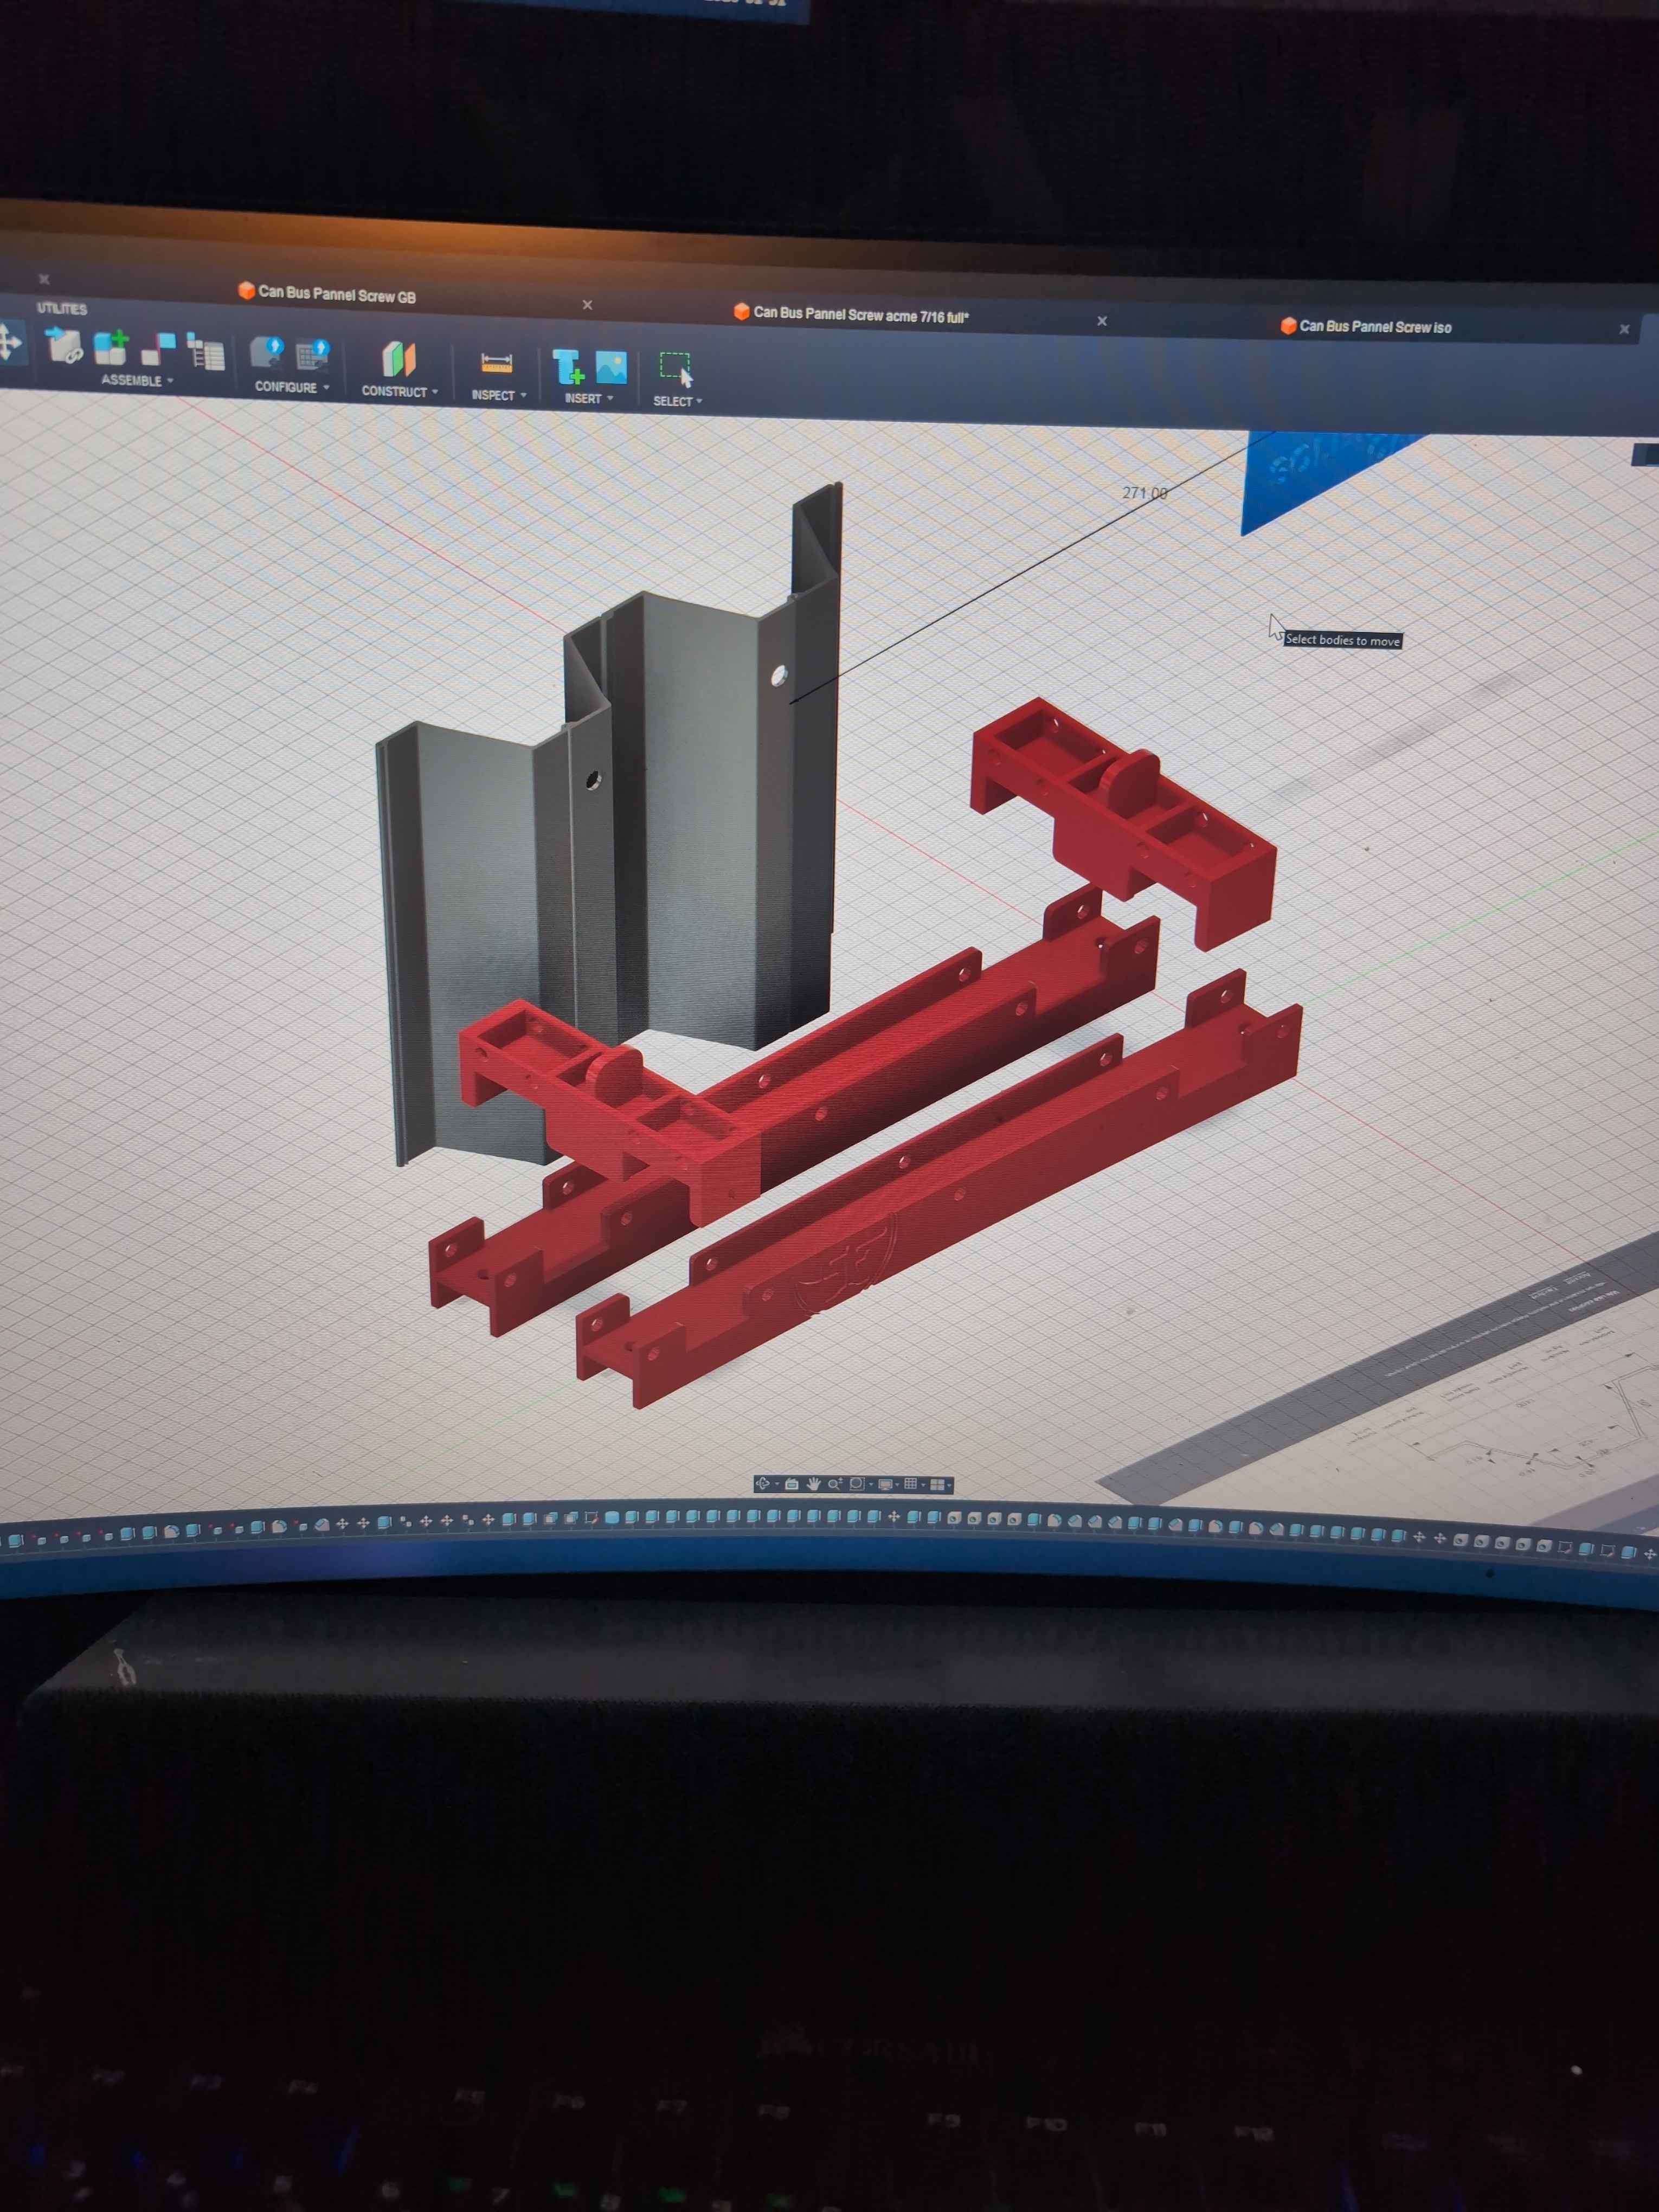Click the Look At icon in navigation bar
The width and height of the screenshot is (1659, 2212).
[792, 1484]
